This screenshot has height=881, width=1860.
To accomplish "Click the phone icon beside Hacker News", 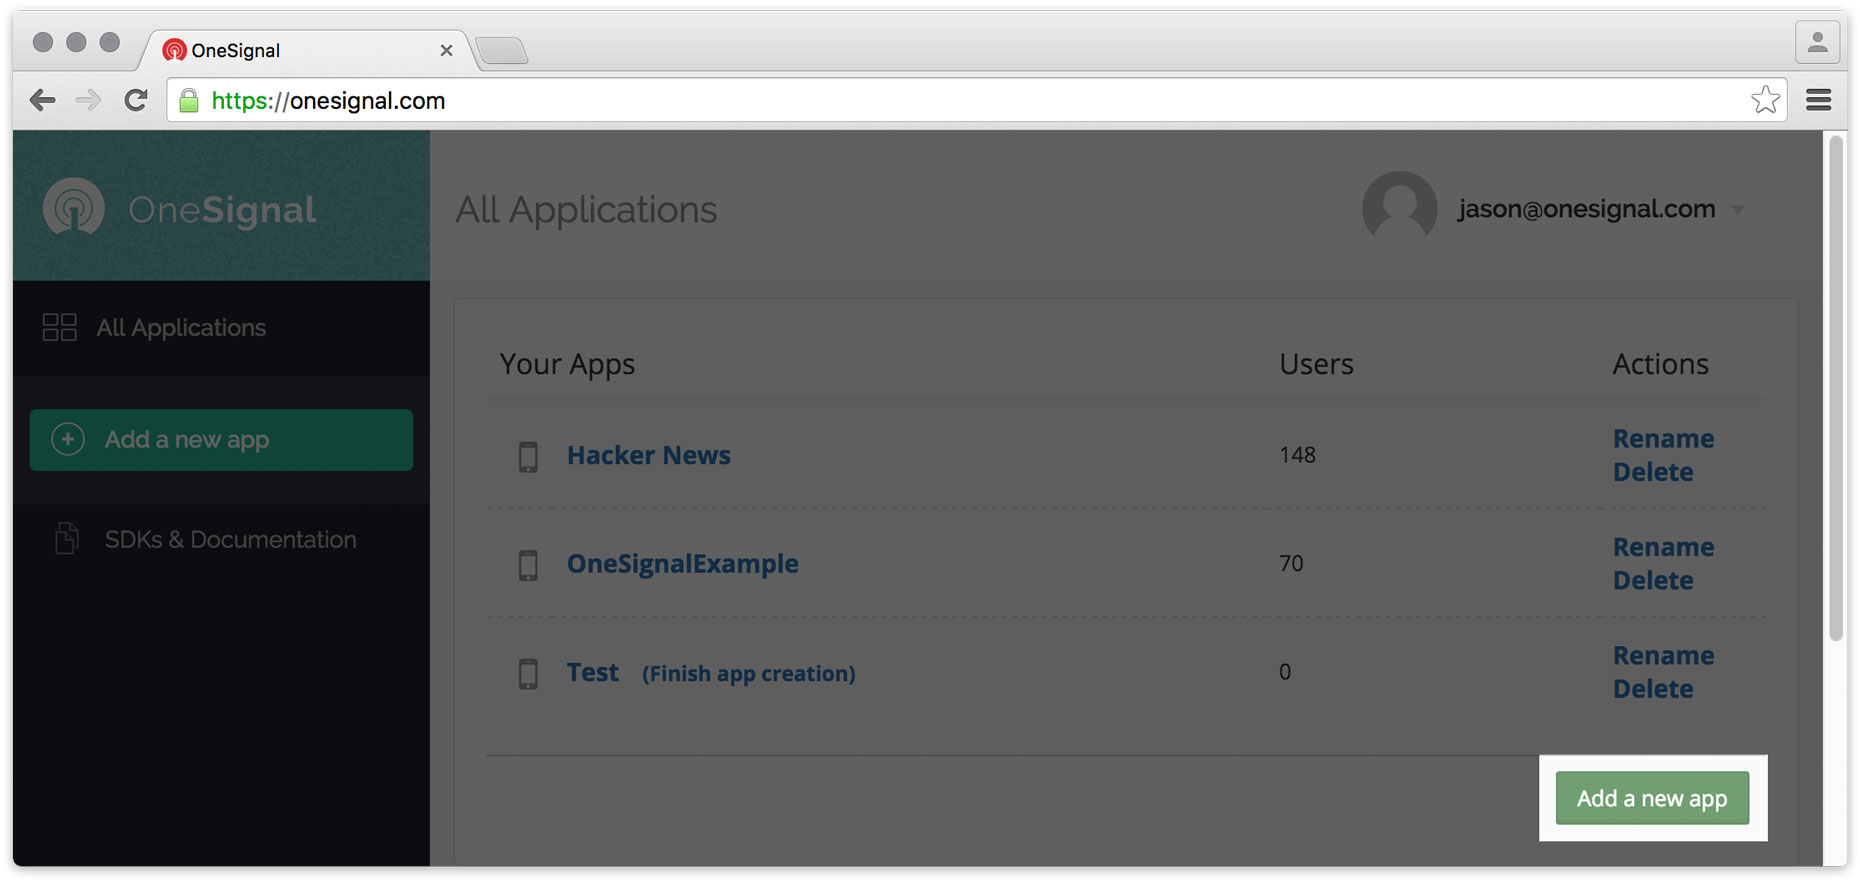I will pyautogui.click(x=528, y=456).
